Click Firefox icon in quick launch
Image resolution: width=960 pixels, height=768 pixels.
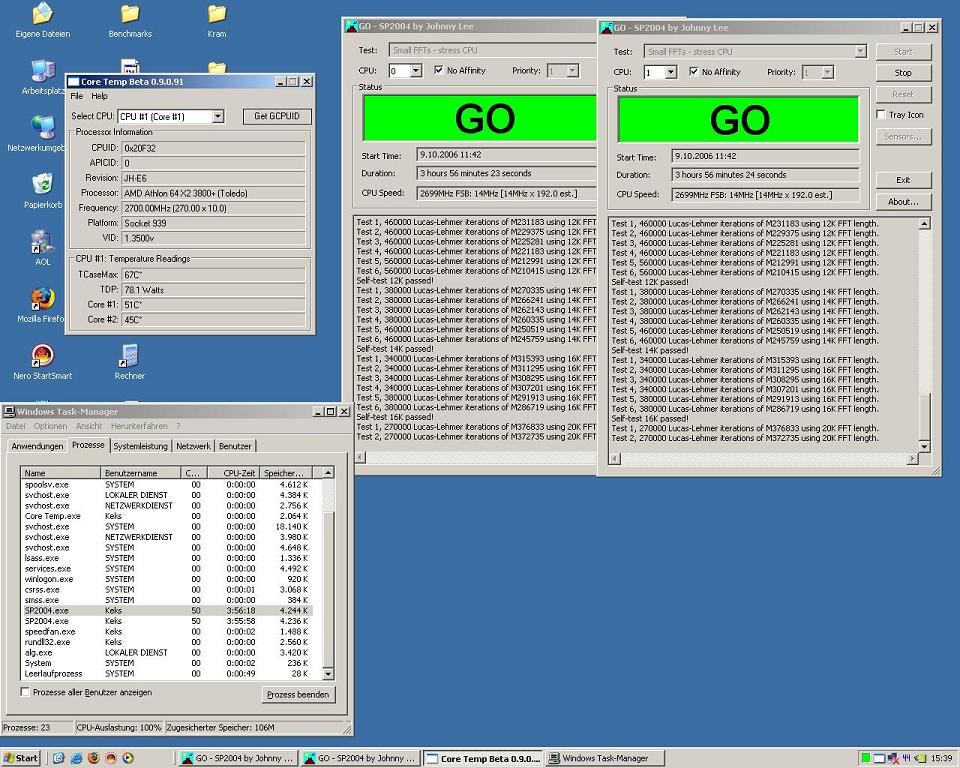click(93, 758)
